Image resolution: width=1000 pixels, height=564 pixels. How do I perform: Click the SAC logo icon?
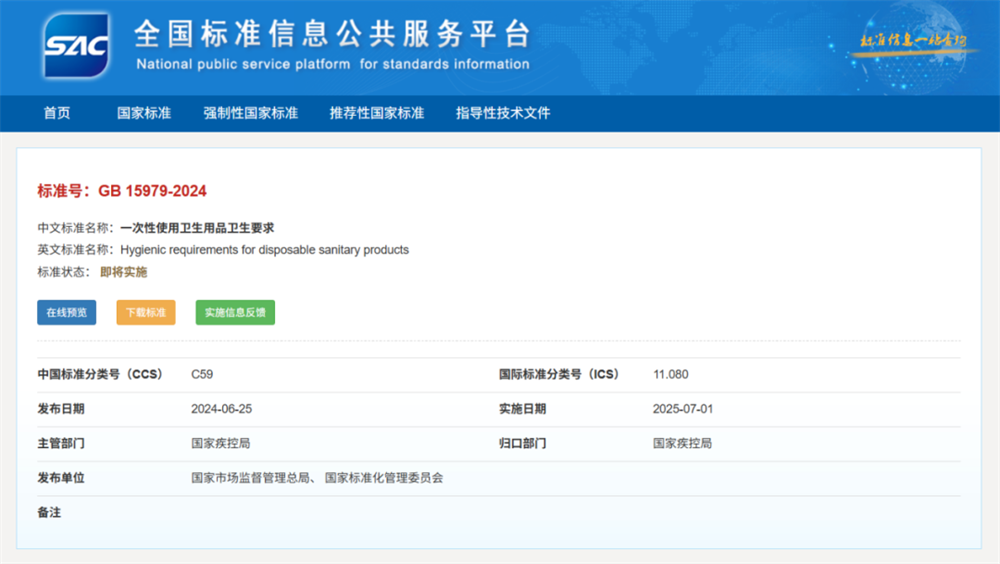pos(76,46)
